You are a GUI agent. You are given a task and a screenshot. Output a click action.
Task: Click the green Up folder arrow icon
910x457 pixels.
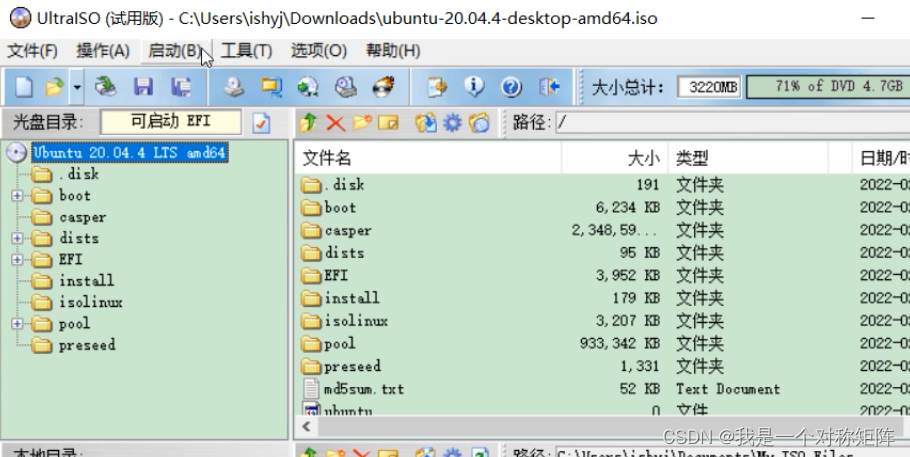click(309, 123)
